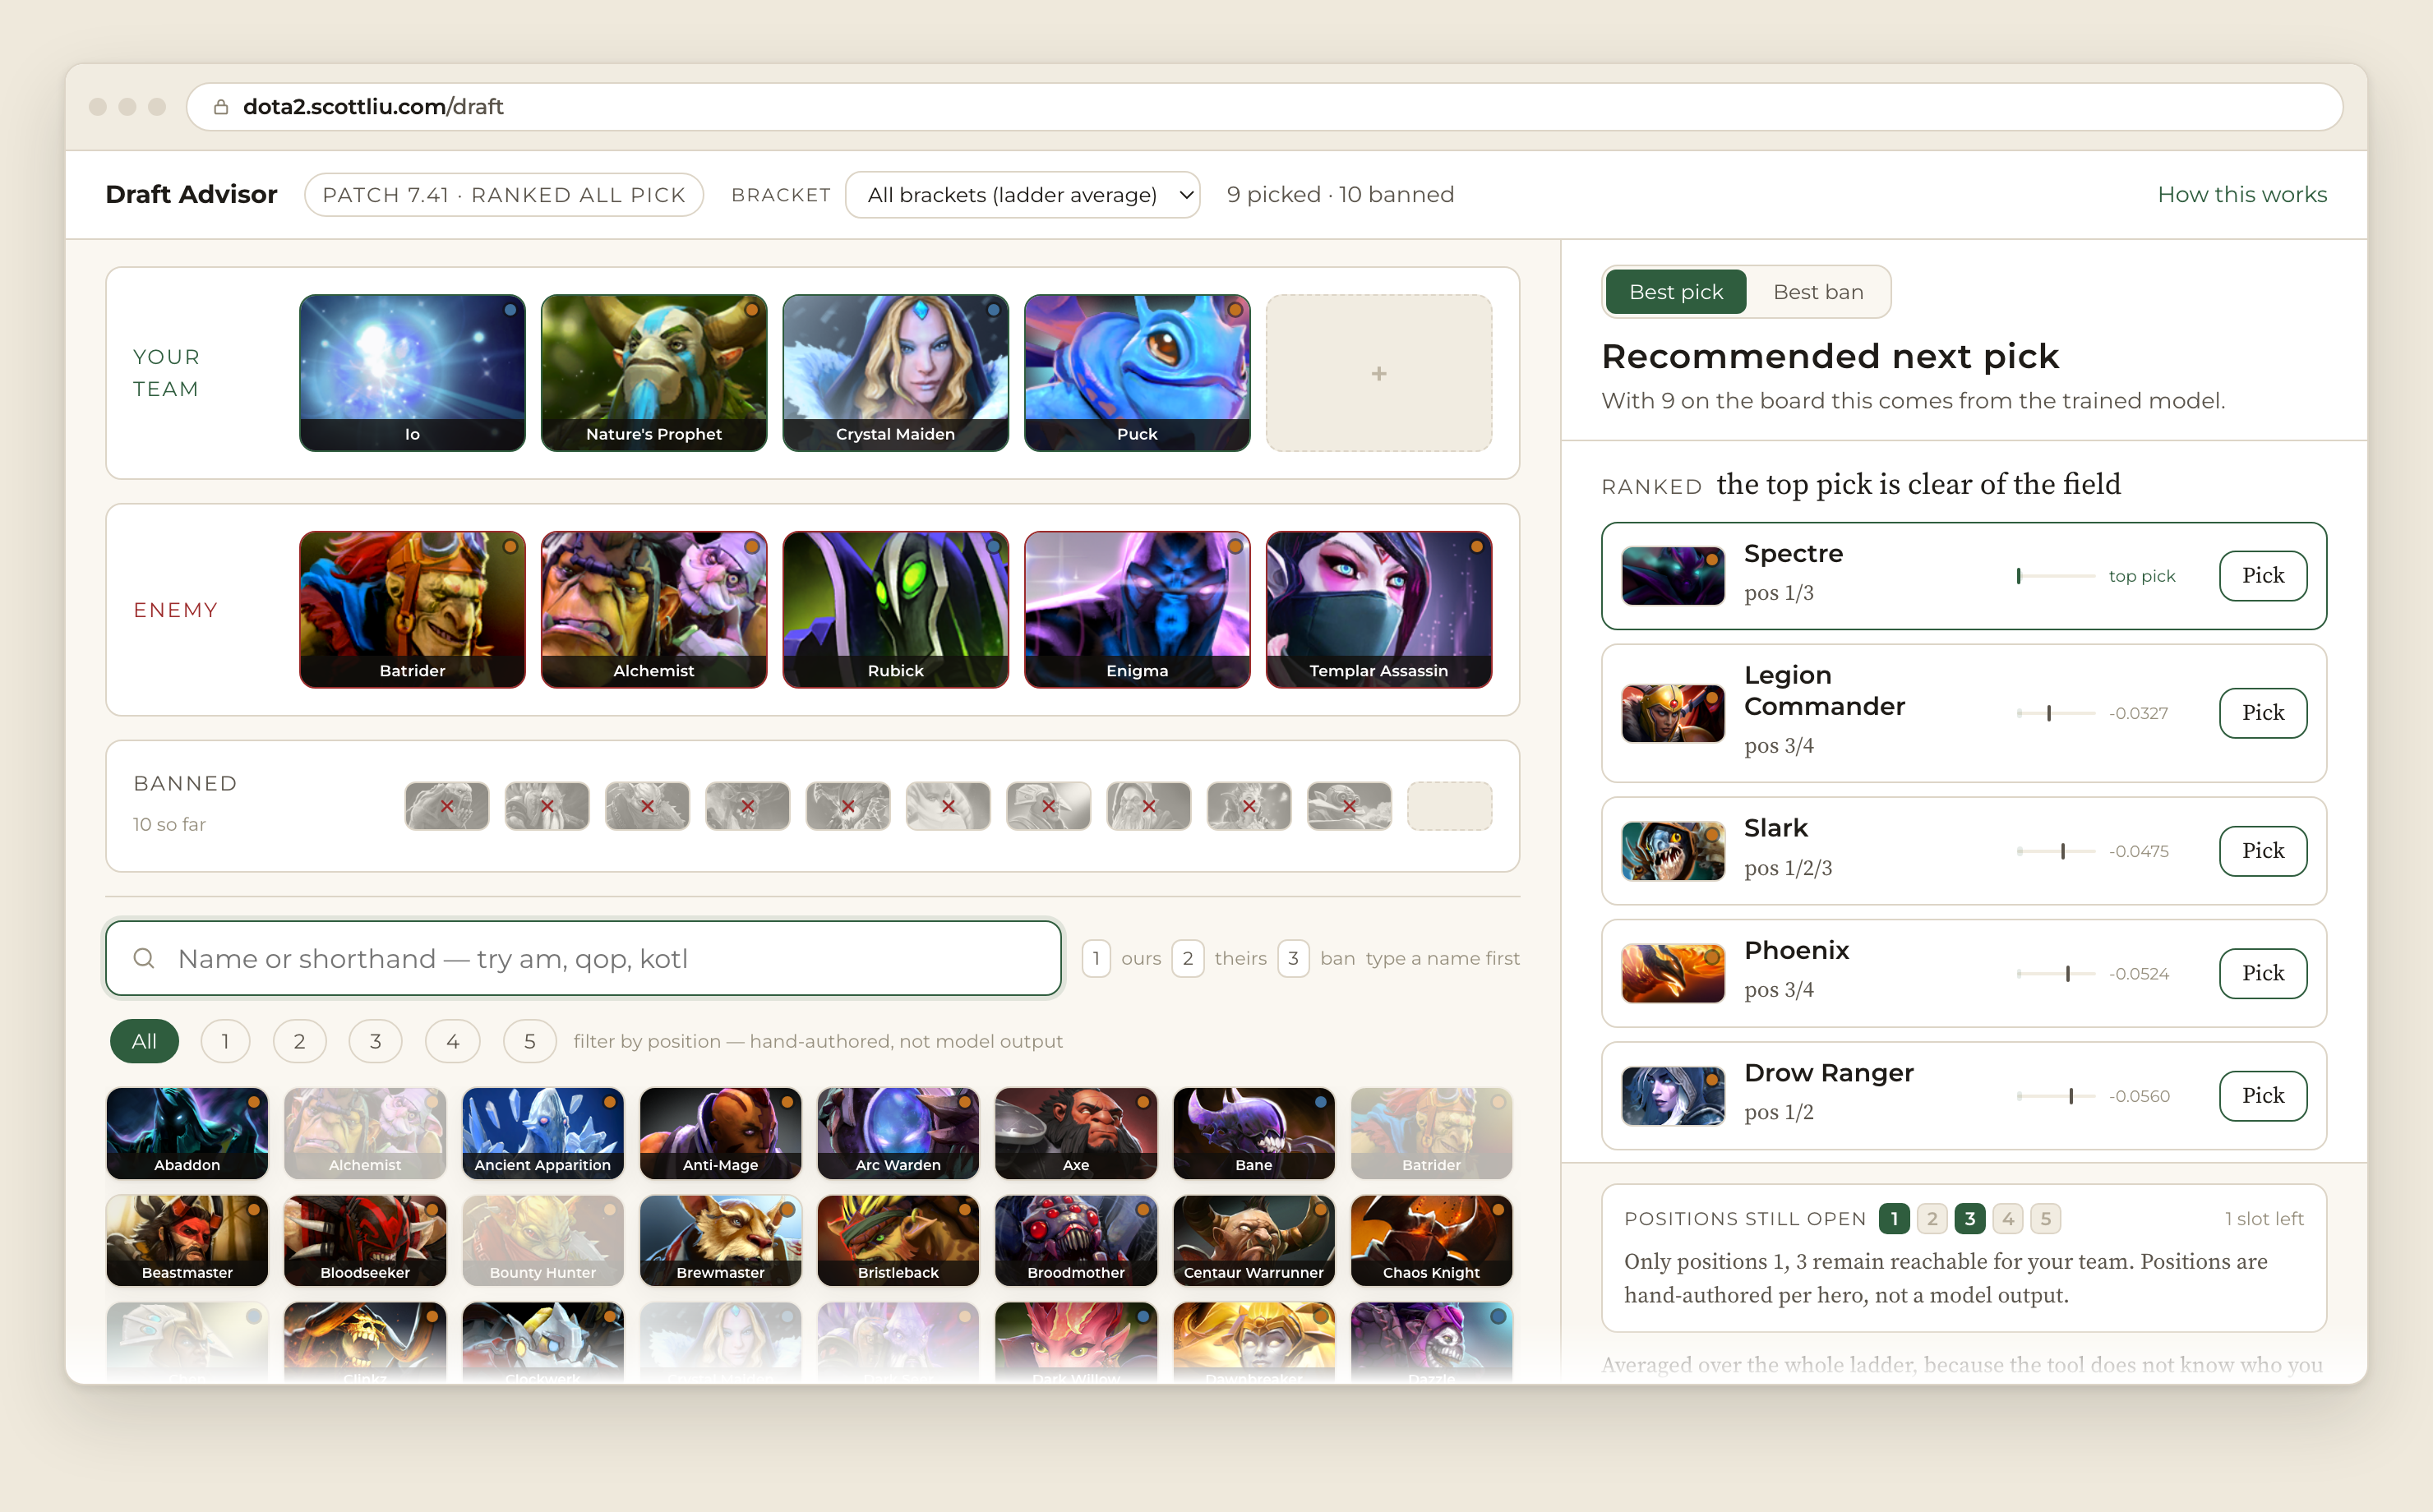Click the Nature's Prophet team card

[x=654, y=373]
